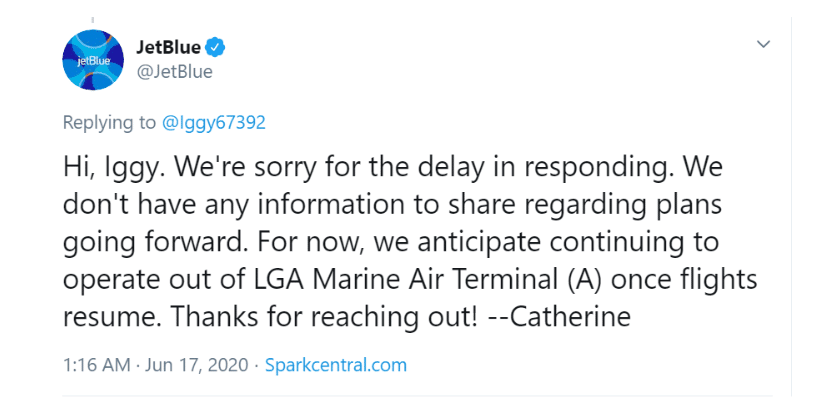Click 'once flights' at line end

[x=684, y=280]
